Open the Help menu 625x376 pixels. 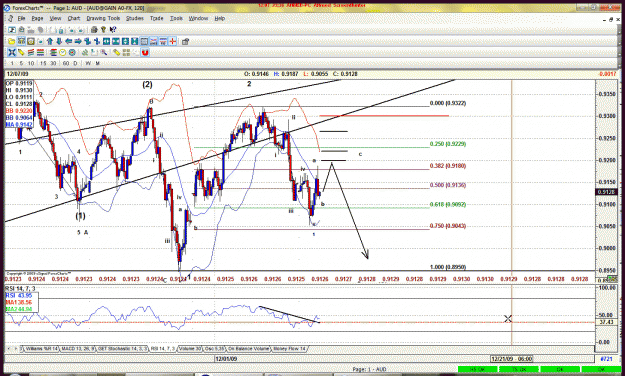[x=220, y=18]
